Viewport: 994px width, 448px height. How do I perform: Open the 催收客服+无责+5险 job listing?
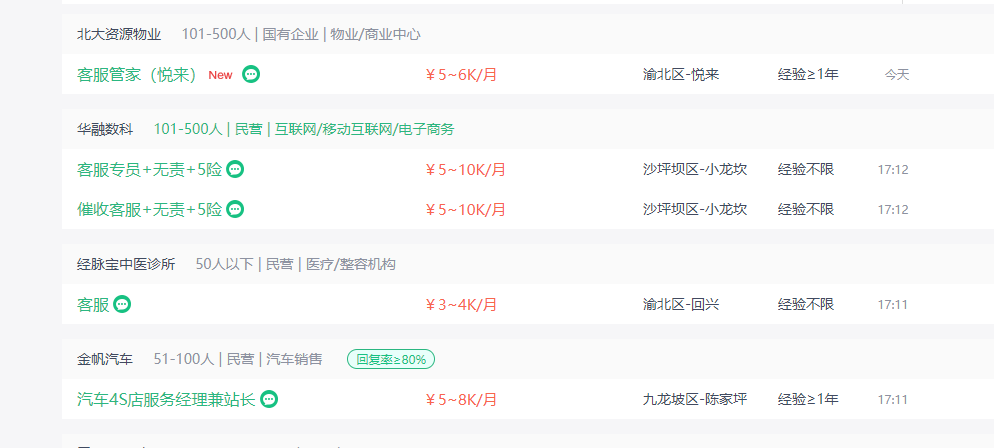pos(150,209)
